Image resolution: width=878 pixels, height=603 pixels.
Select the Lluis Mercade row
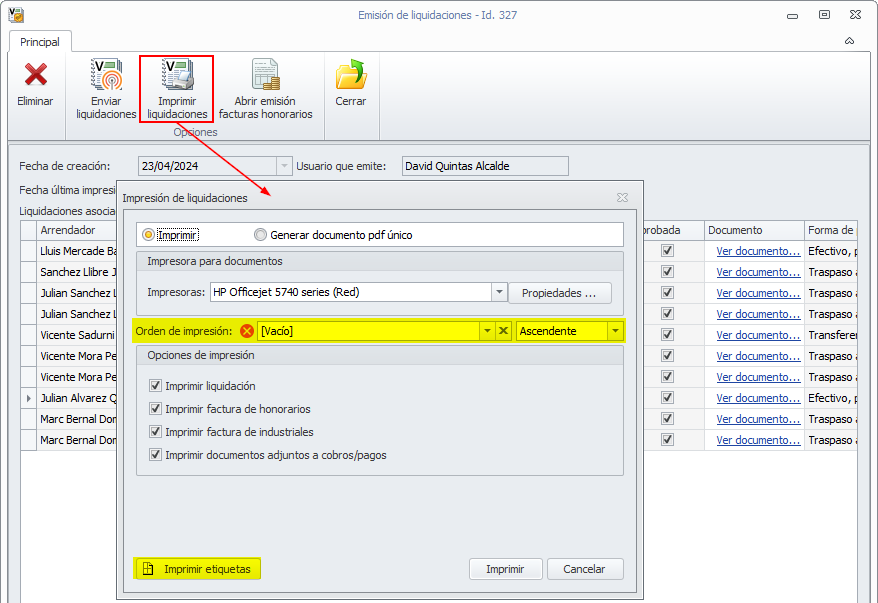click(x=78, y=251)
